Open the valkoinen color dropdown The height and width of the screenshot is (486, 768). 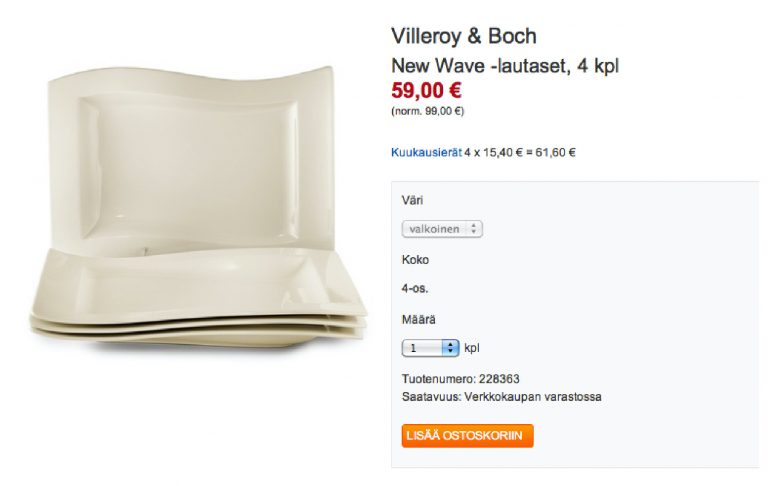pyautogui.click(x=442, y=229)
